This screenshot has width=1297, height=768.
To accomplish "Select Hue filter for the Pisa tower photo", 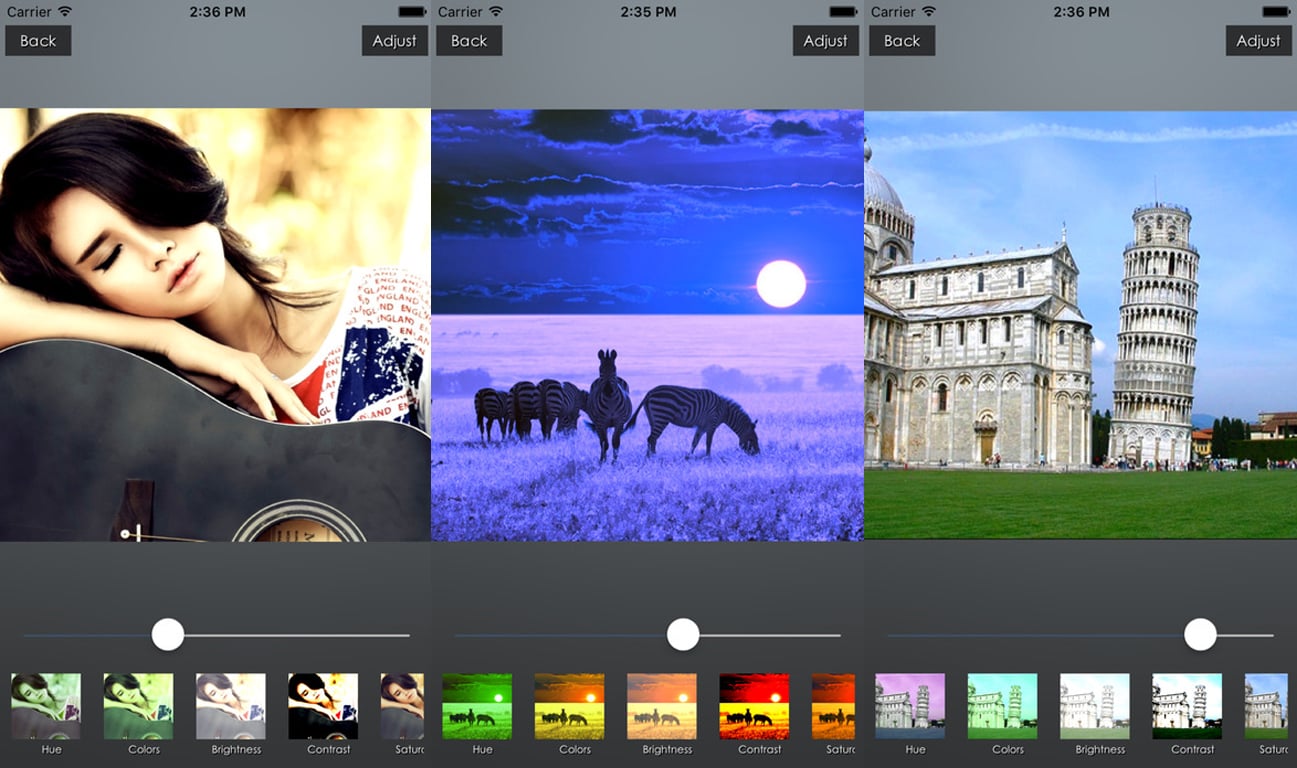I will tap(910, 706).
